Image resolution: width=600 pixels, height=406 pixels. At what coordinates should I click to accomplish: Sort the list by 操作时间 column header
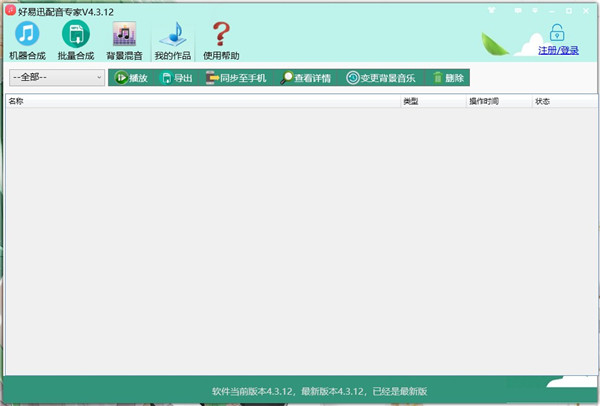(x=498, y=101)
